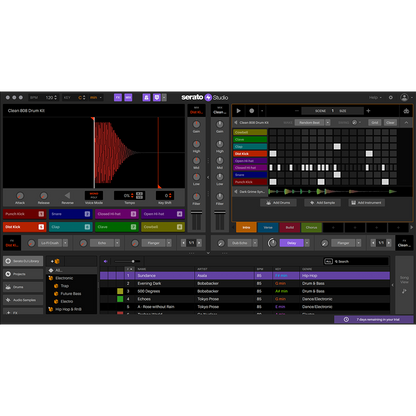
Task: Click the Song View button
Action: coord(404,284)
